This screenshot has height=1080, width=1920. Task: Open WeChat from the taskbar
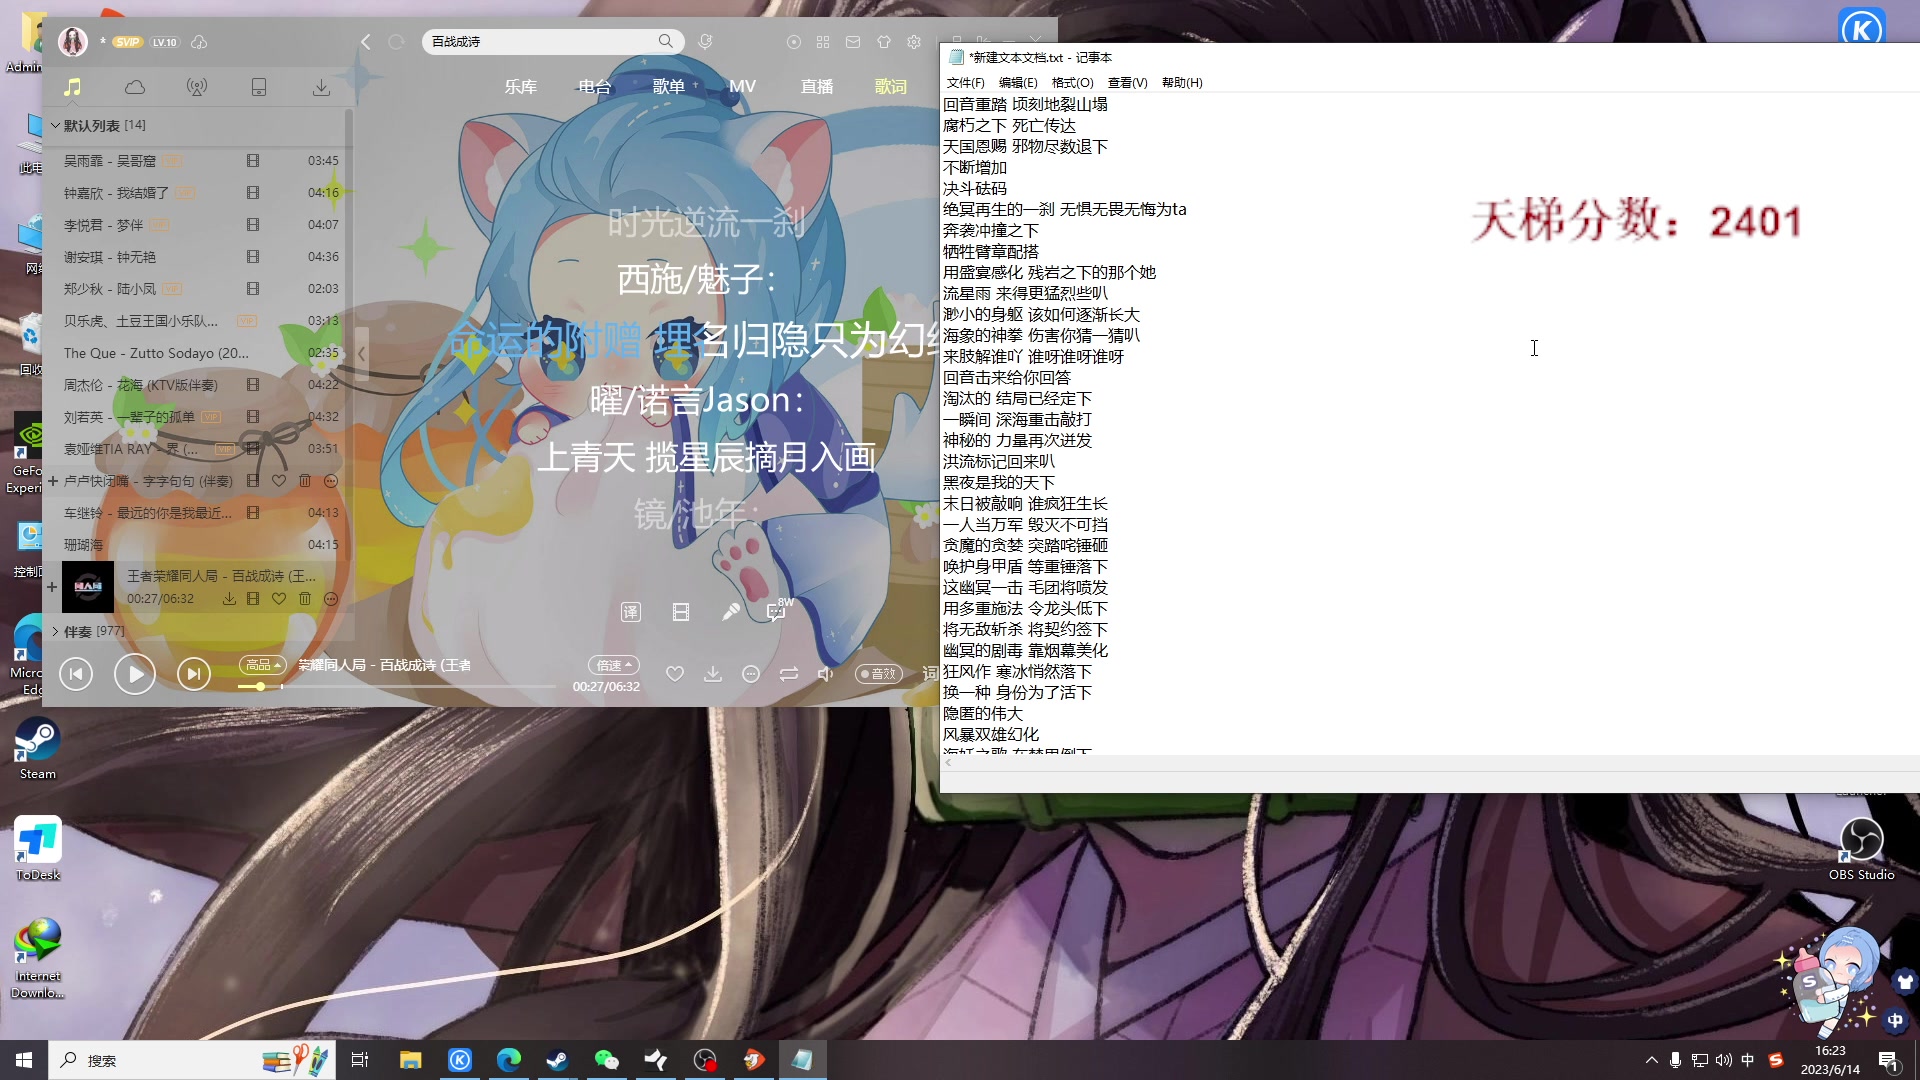coord(606,1060)
